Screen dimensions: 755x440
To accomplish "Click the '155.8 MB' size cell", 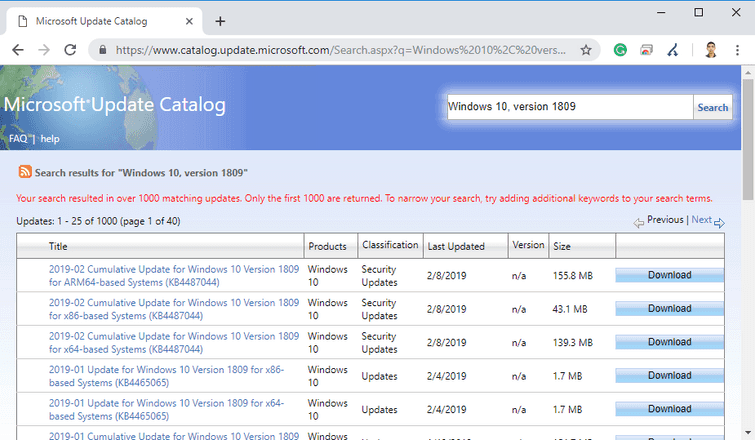I will pyautogui.click(x=573, y=276).
